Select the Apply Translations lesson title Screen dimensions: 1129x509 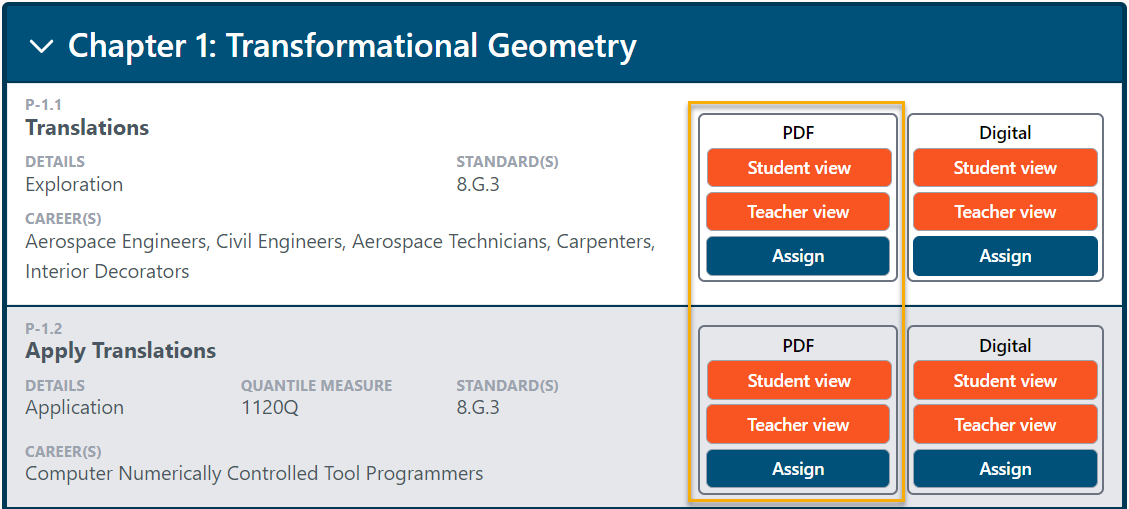pyautogui.click(x=121, y=351)
